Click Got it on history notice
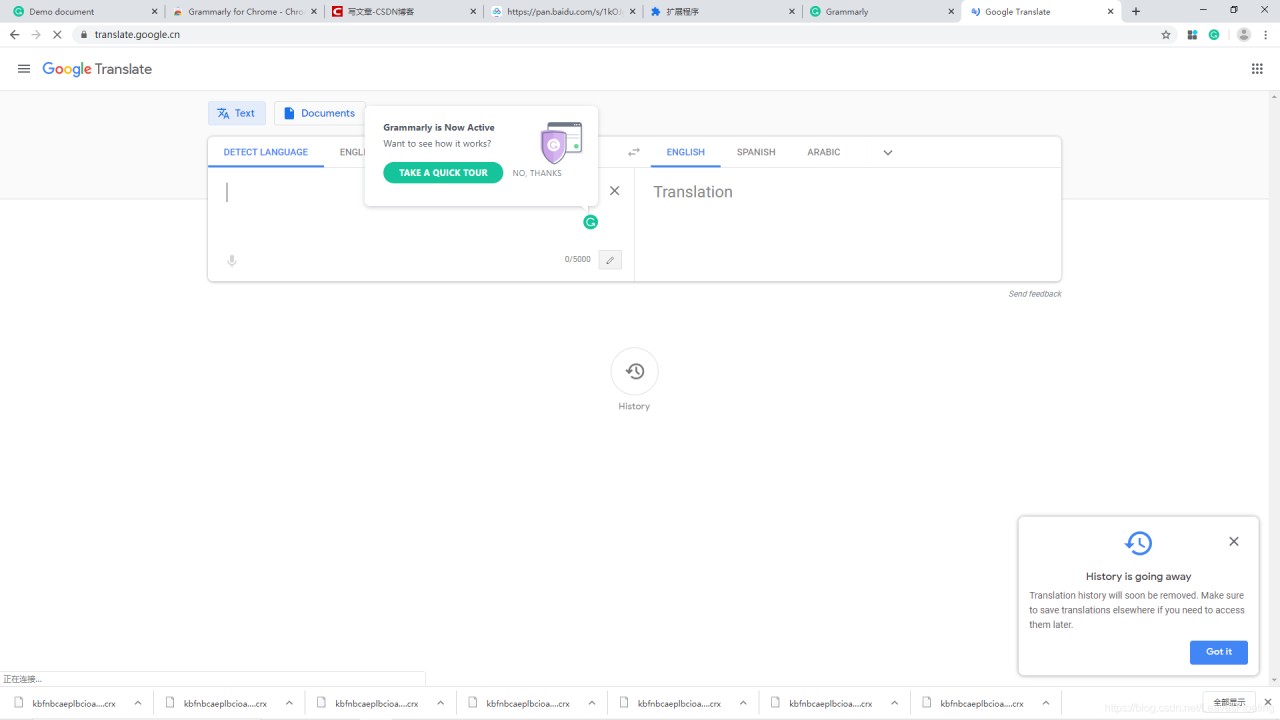 [1219, 652]
